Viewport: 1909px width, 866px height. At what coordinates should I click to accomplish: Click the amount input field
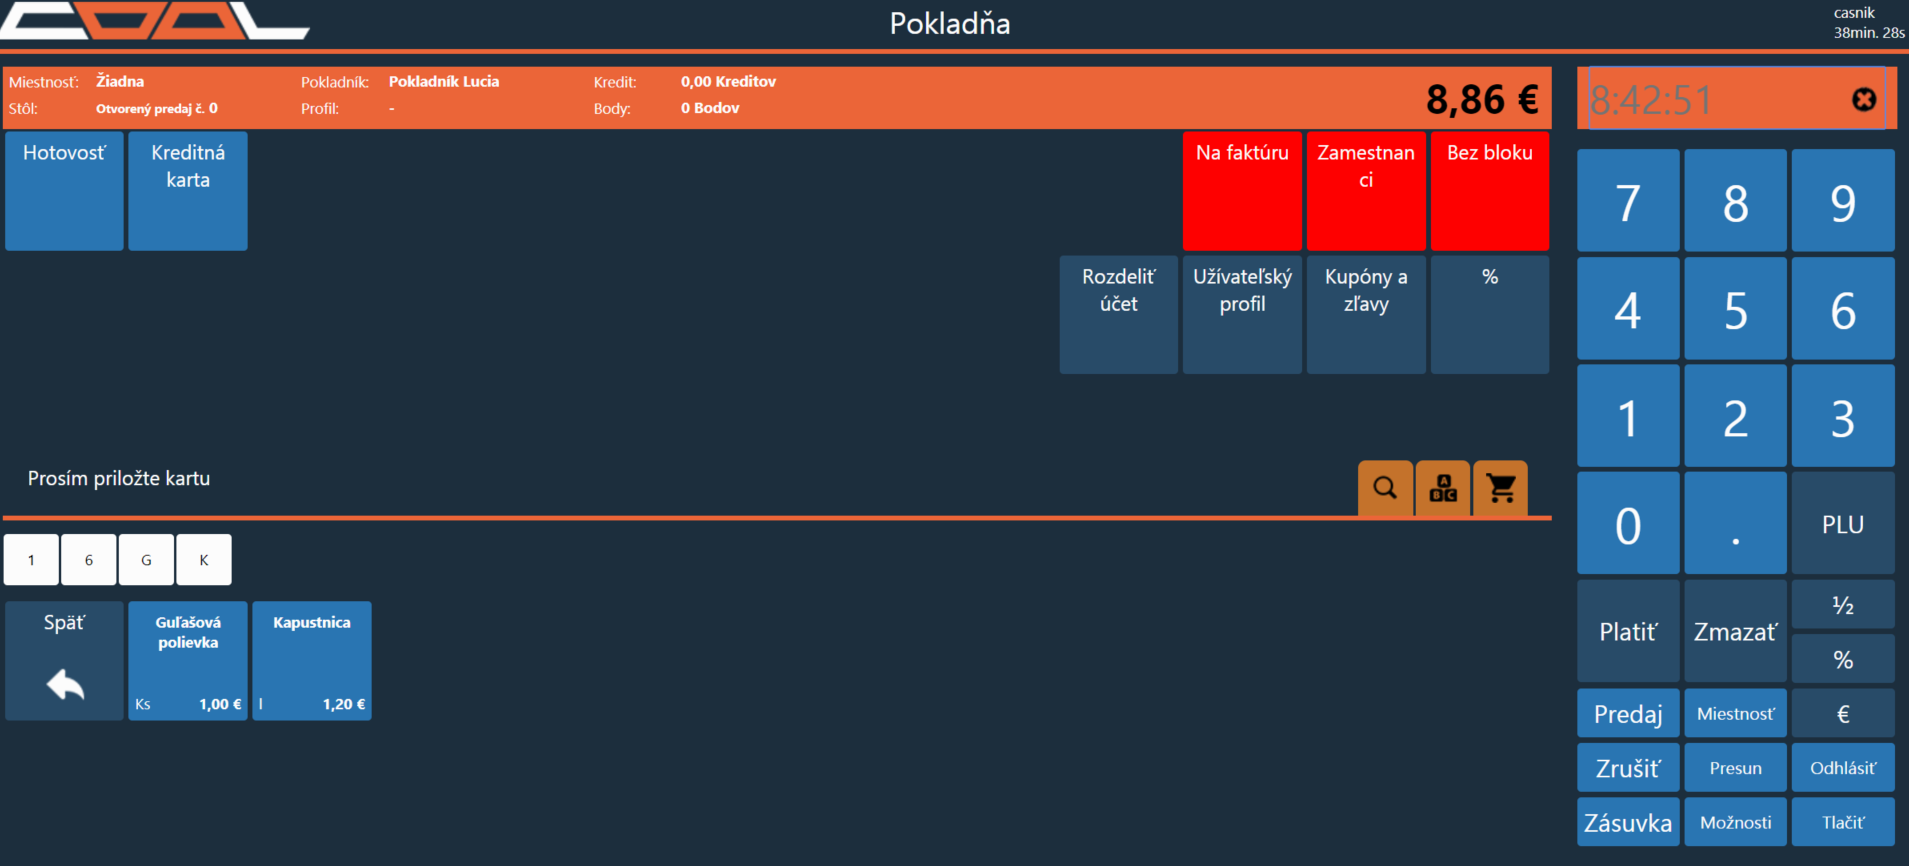point(1710,99)
